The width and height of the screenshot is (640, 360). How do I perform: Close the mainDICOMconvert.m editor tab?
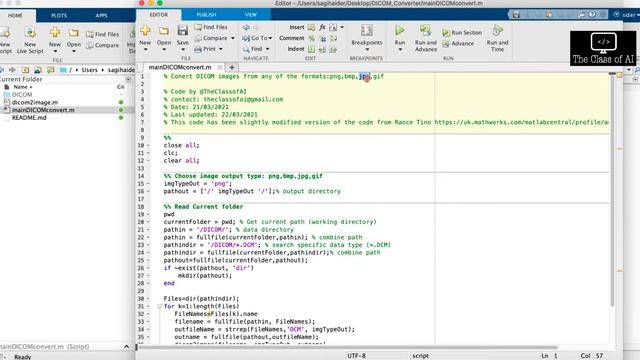pos(220,67)
